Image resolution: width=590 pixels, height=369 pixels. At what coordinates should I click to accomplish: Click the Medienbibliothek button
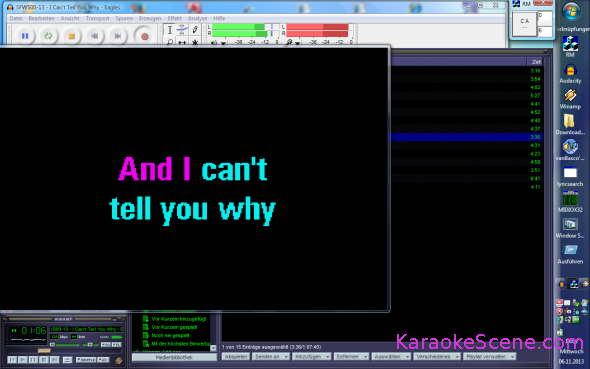[x=174, y=357]
